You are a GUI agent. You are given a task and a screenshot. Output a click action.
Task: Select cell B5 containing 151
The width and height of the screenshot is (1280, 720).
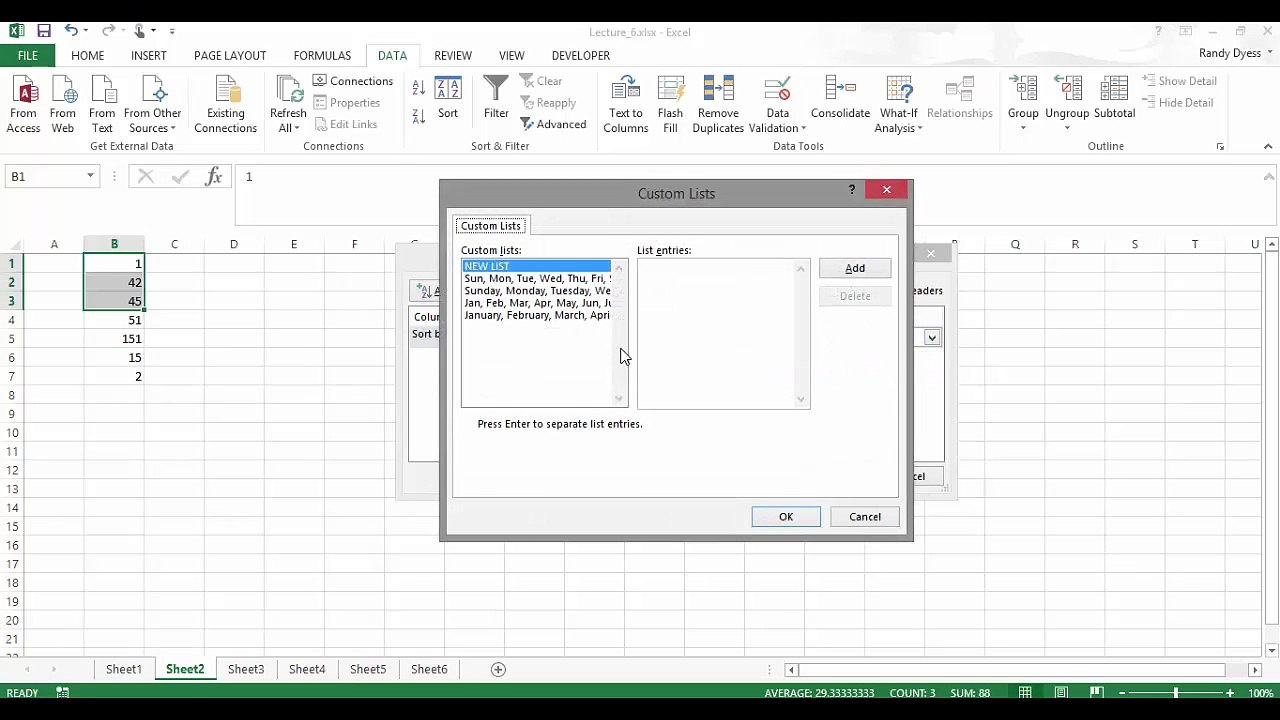tap(114, 339)
